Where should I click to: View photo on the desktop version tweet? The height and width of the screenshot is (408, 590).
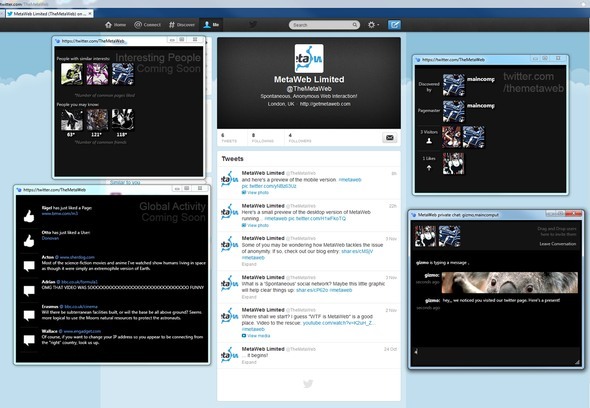pos(255,225)
